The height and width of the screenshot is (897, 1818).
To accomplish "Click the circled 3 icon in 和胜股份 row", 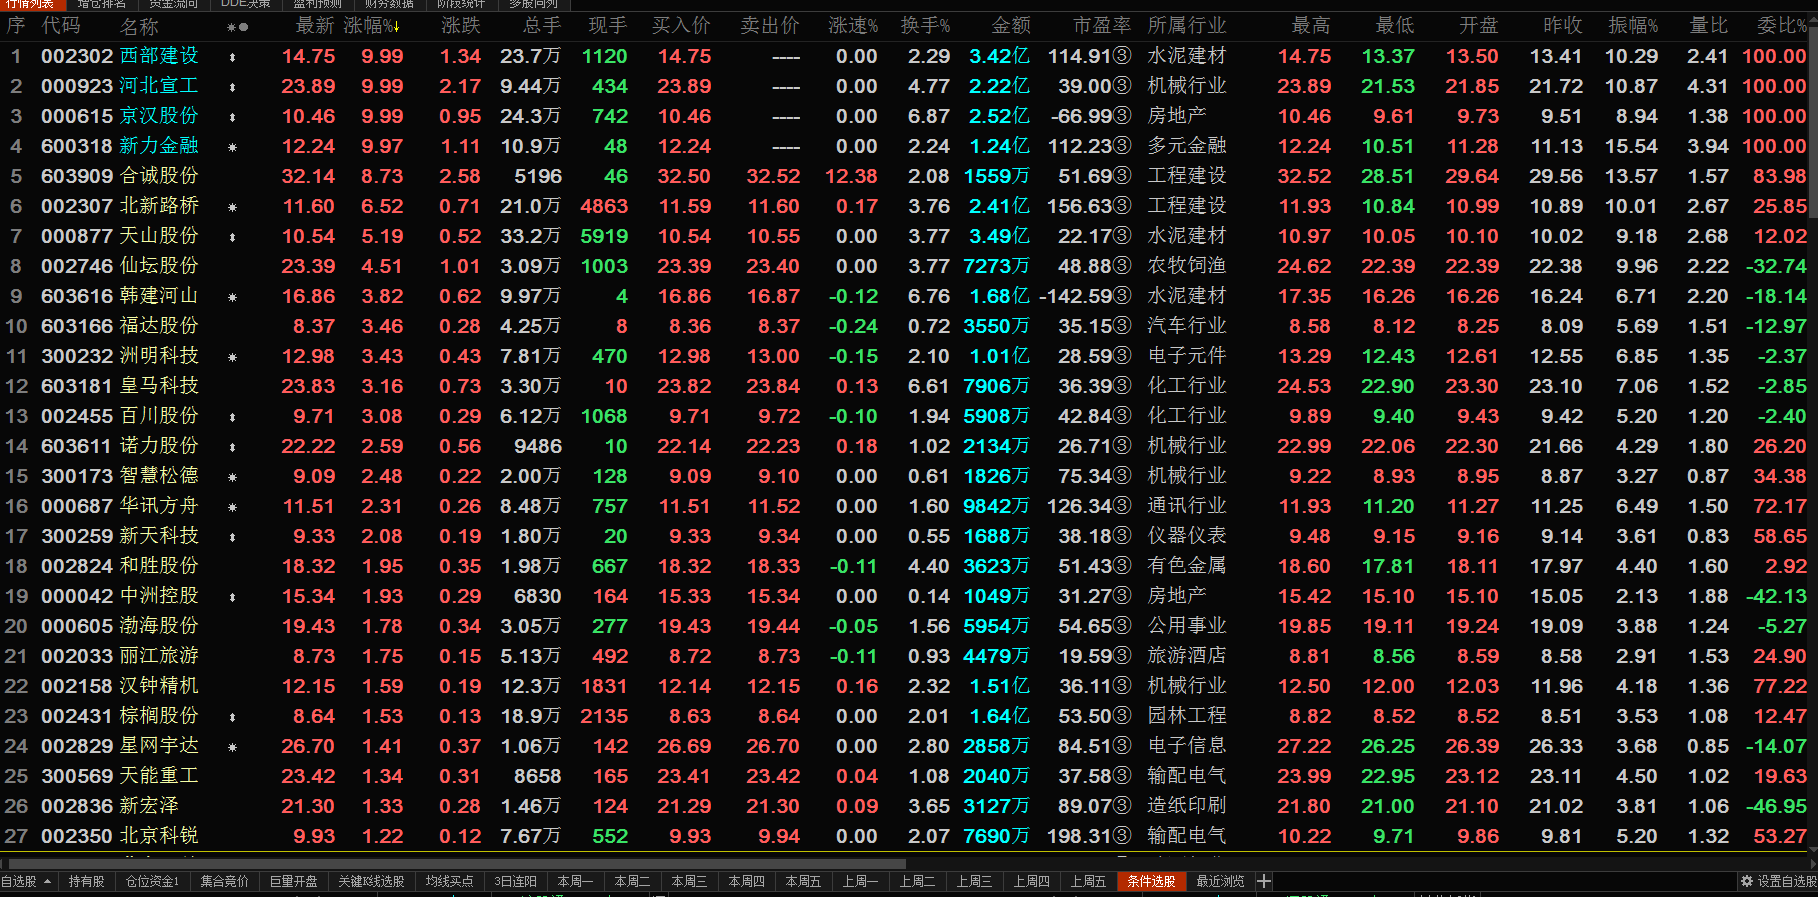I will [x=1122, y=567].
